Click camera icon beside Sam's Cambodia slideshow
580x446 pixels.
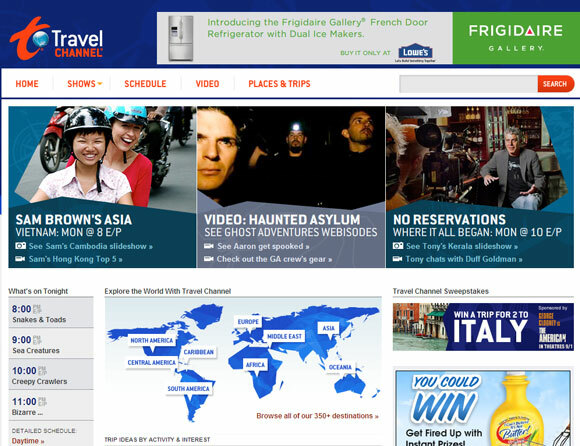20,246
